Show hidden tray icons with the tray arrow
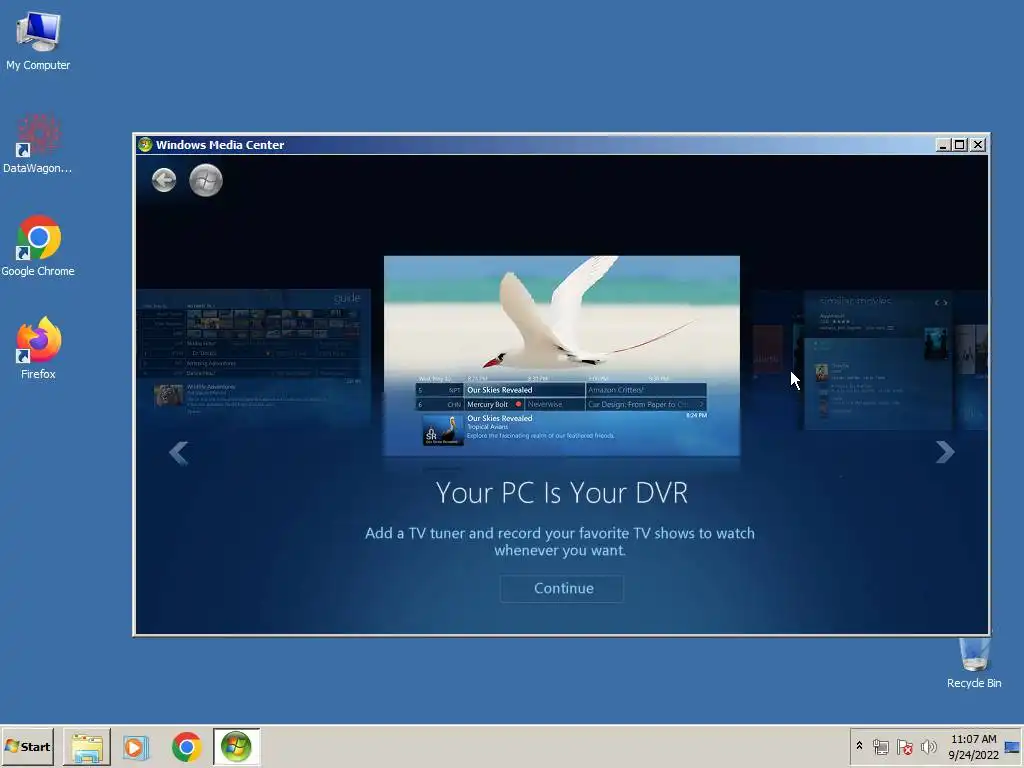The height and width of the screenshot is (768, 1024). click(859, 746)
